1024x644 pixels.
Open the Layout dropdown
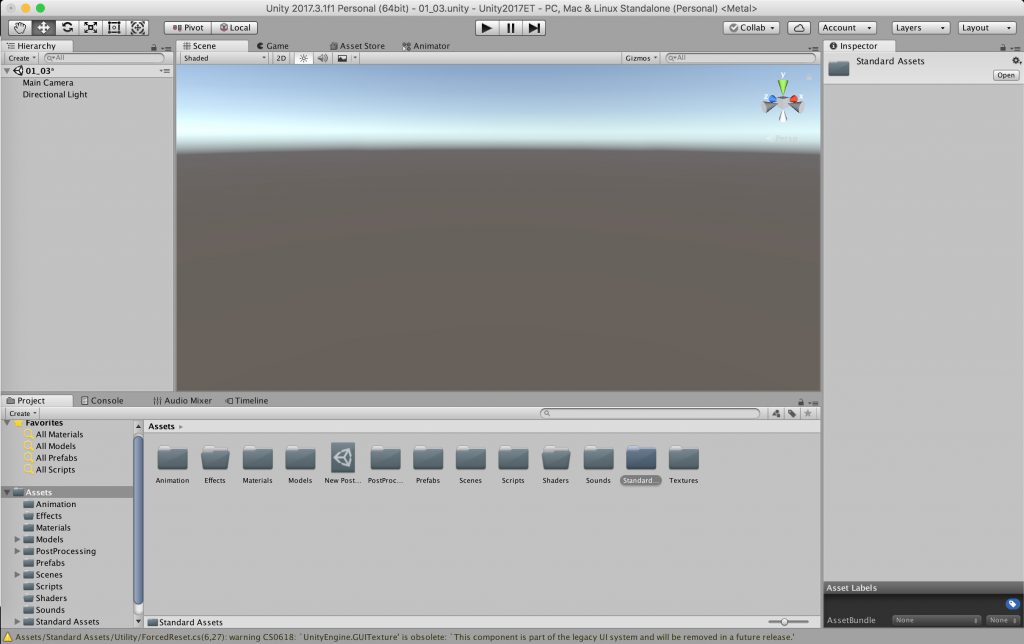click(987, 27)
